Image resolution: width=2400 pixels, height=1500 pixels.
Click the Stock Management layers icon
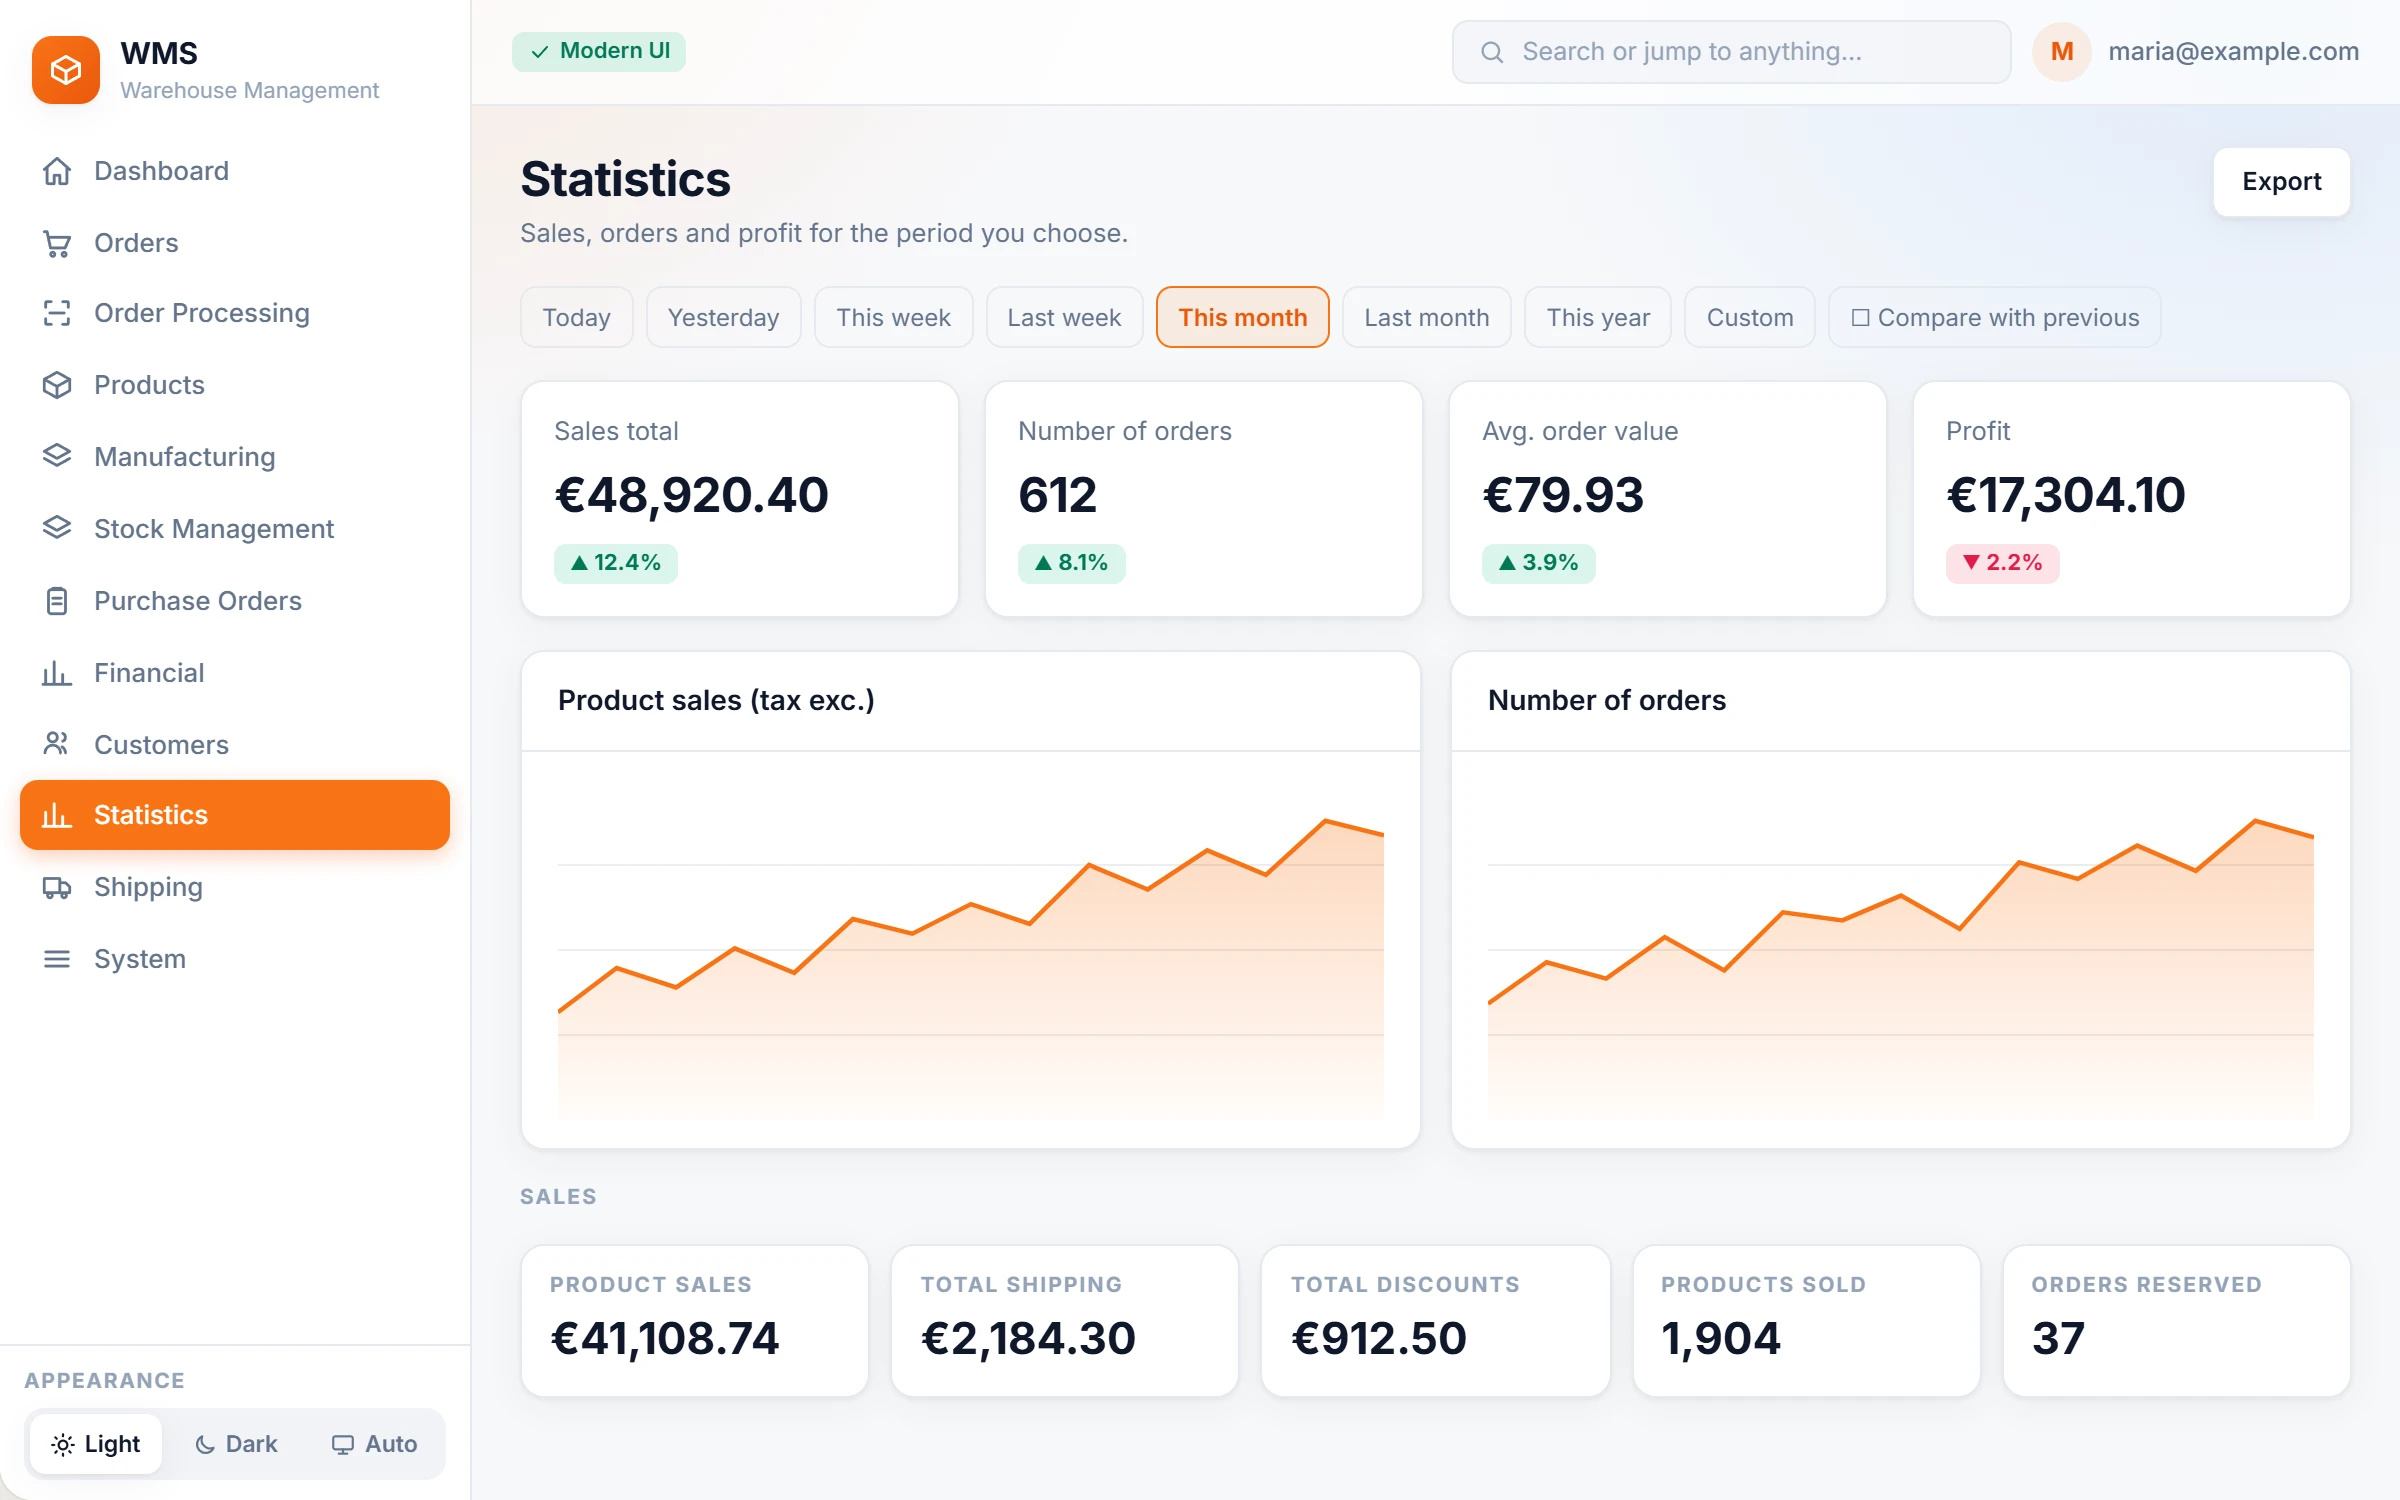click(x=57, y=529)
